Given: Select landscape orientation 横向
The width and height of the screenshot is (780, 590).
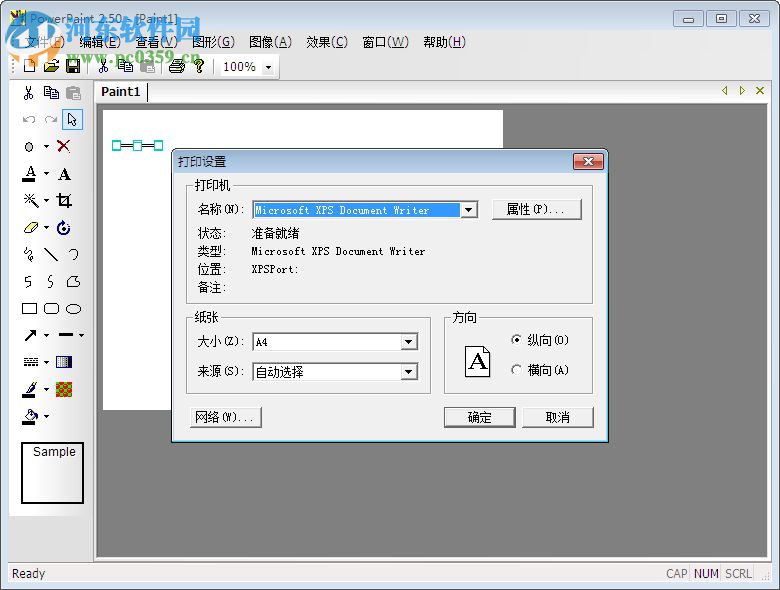Looking at the screenshot, I should (x=539, y=370).
